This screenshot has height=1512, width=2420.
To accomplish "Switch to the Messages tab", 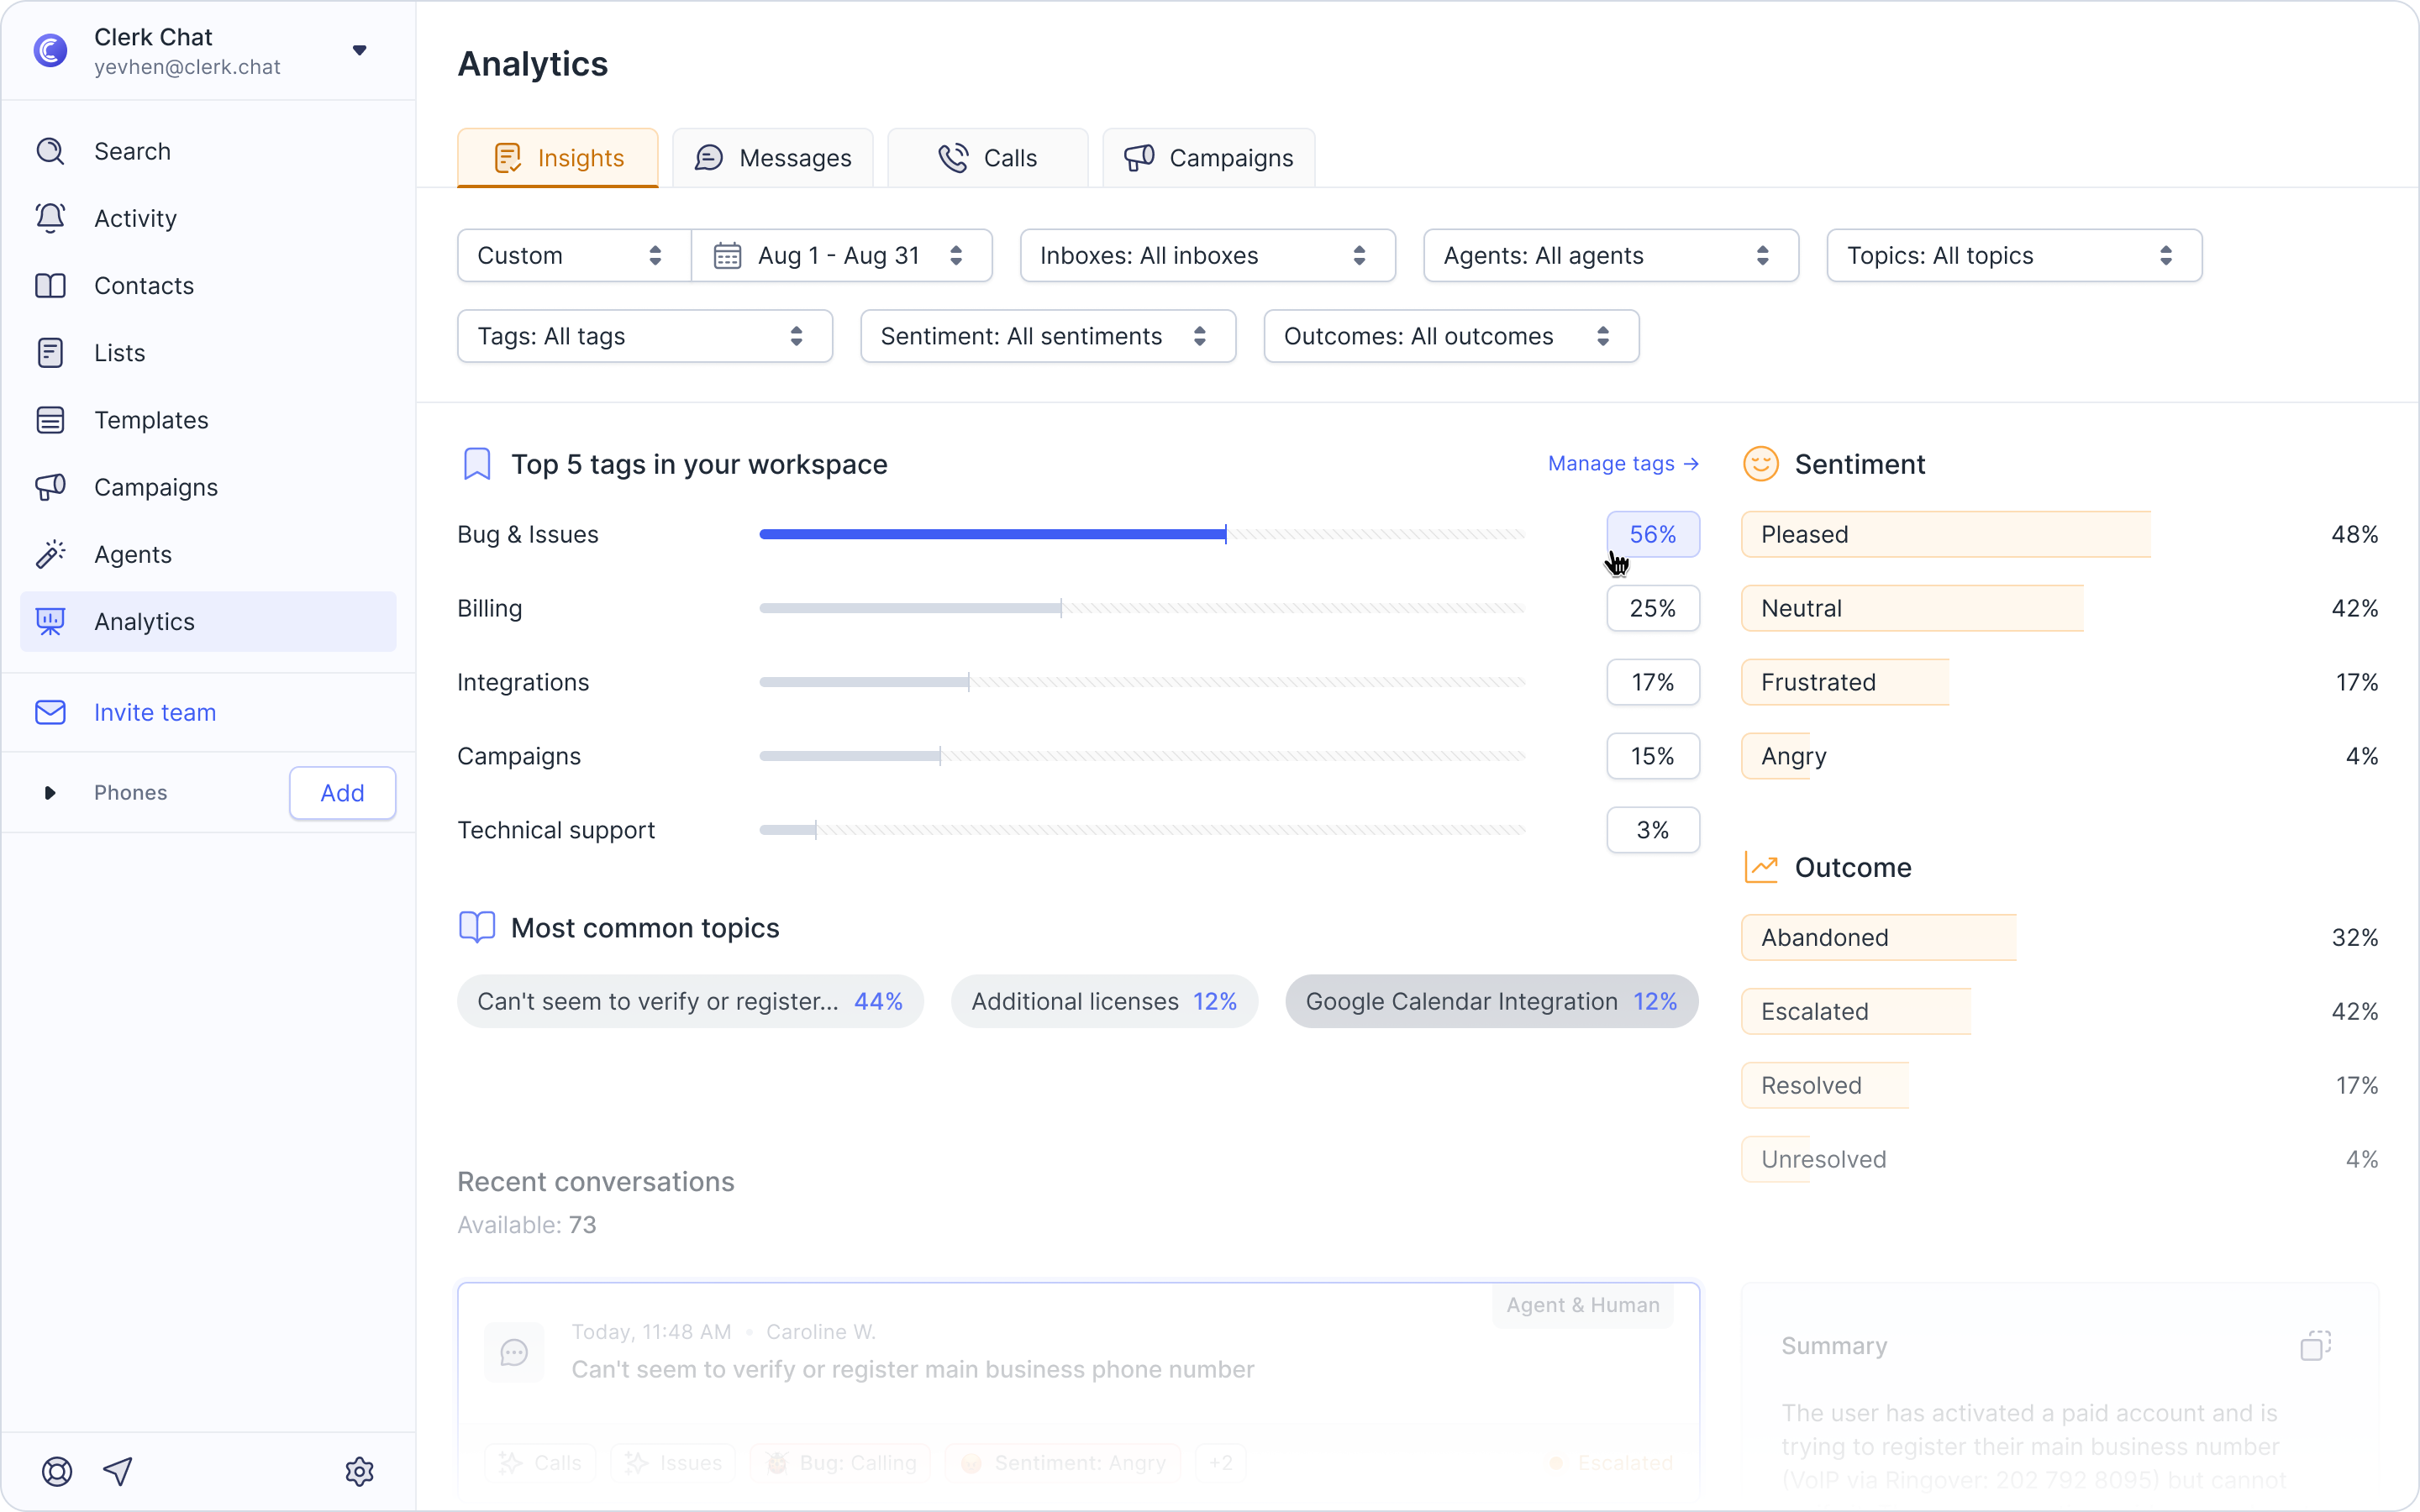I will 773,158.
